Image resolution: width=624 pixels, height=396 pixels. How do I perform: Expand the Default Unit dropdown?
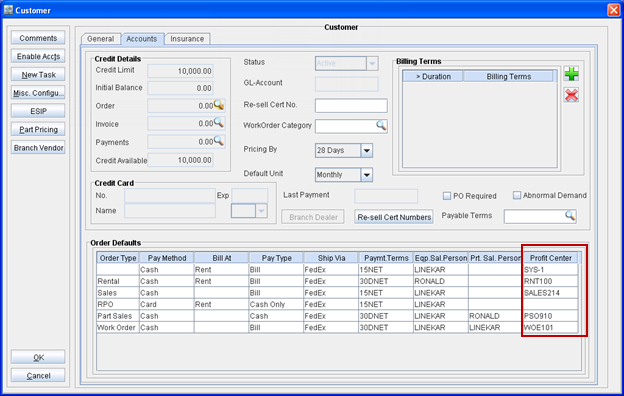coord(367,175)
